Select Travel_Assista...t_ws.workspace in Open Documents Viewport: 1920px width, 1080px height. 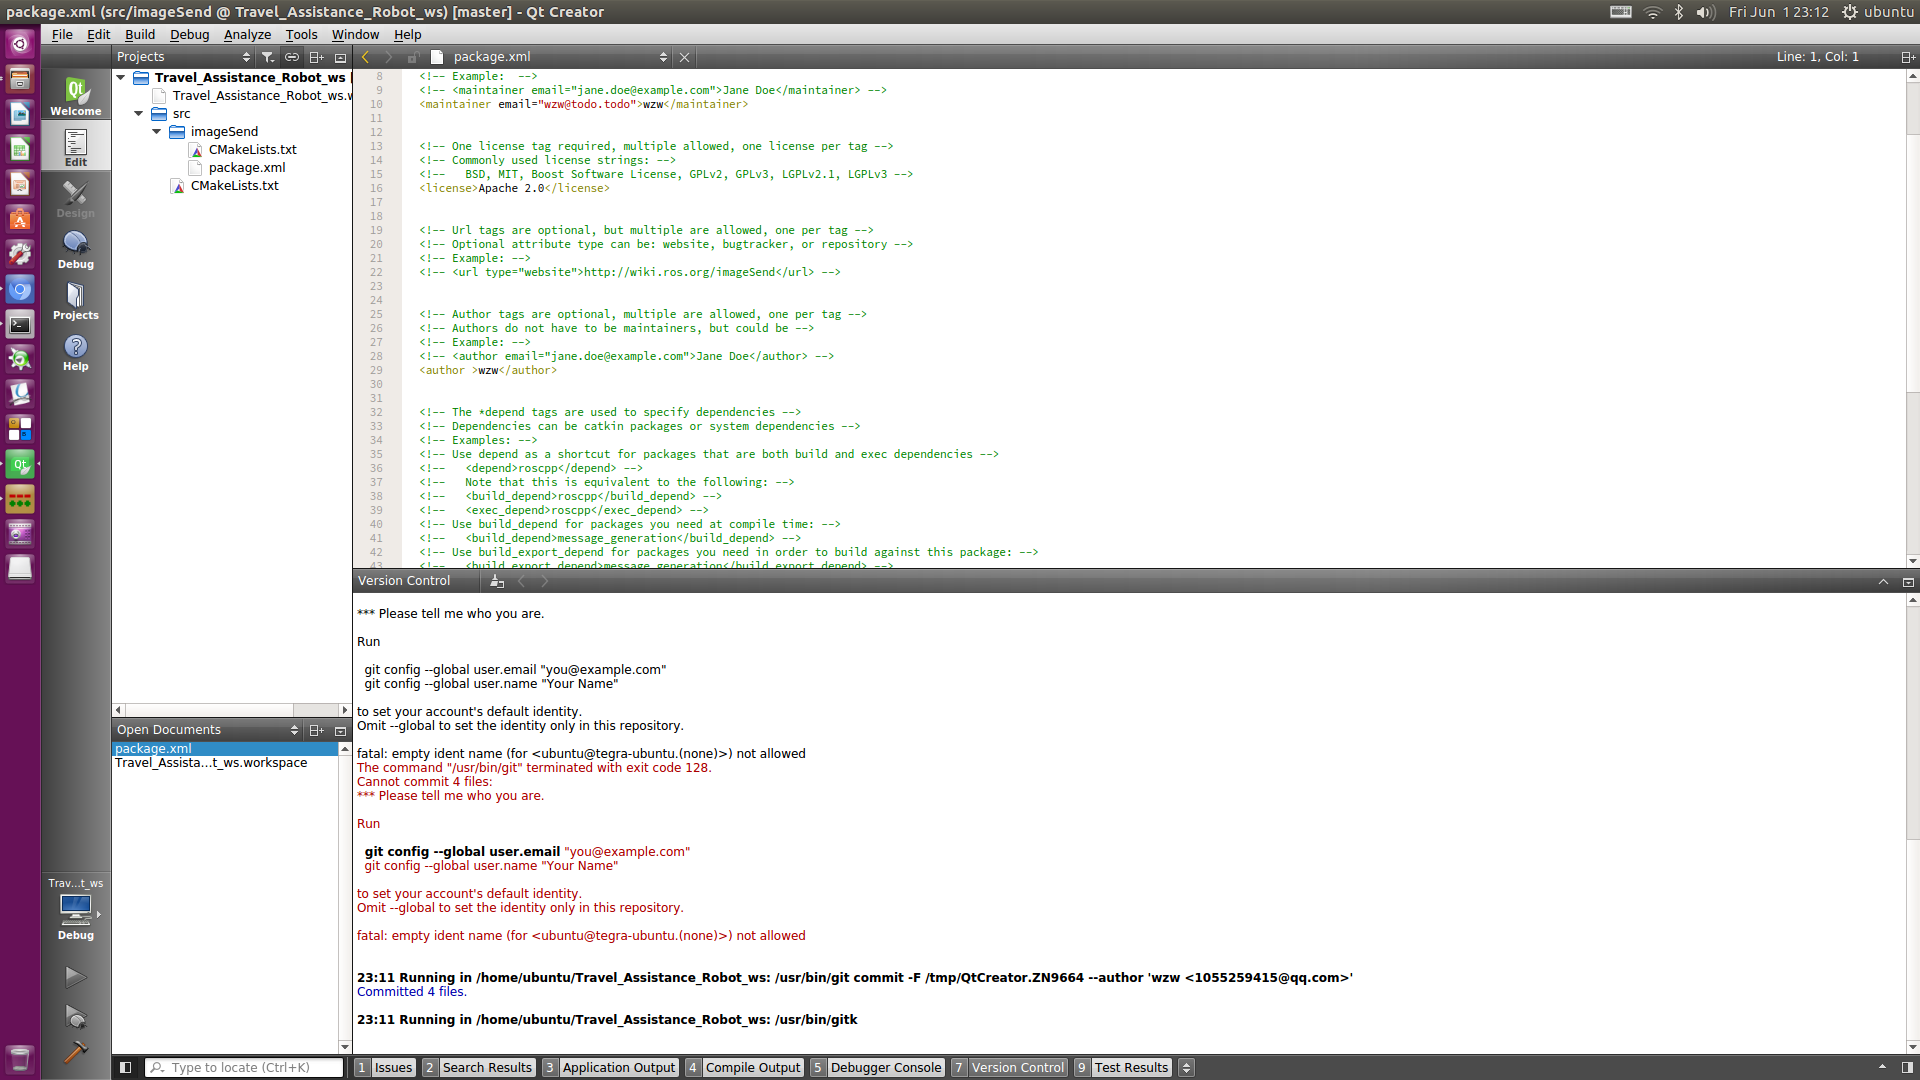click(211, 763)
